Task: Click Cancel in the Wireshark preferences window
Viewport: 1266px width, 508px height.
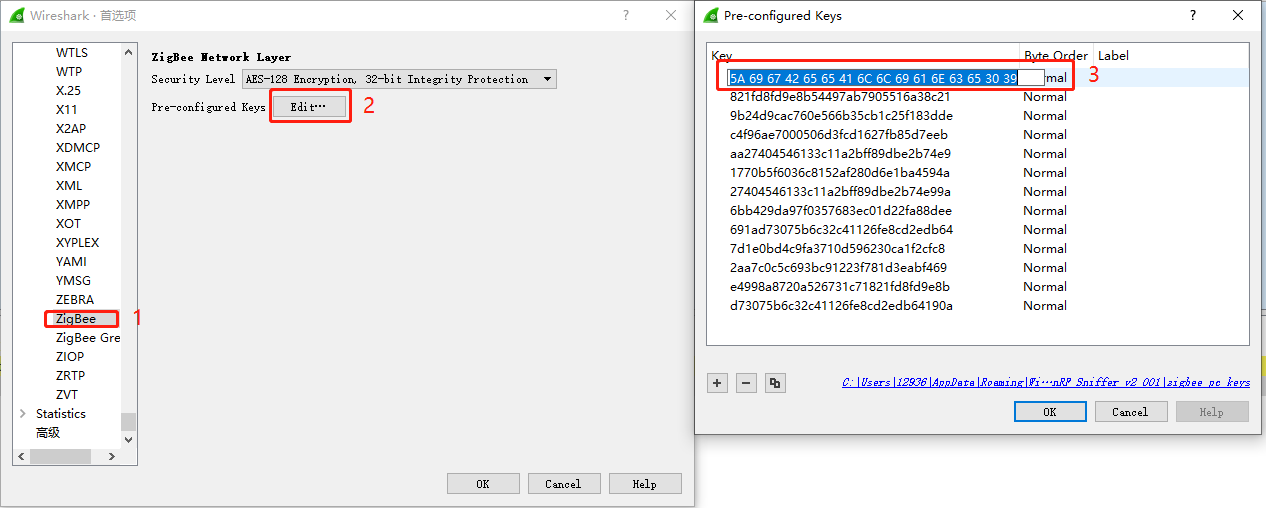Action: [x=563, y=484]
